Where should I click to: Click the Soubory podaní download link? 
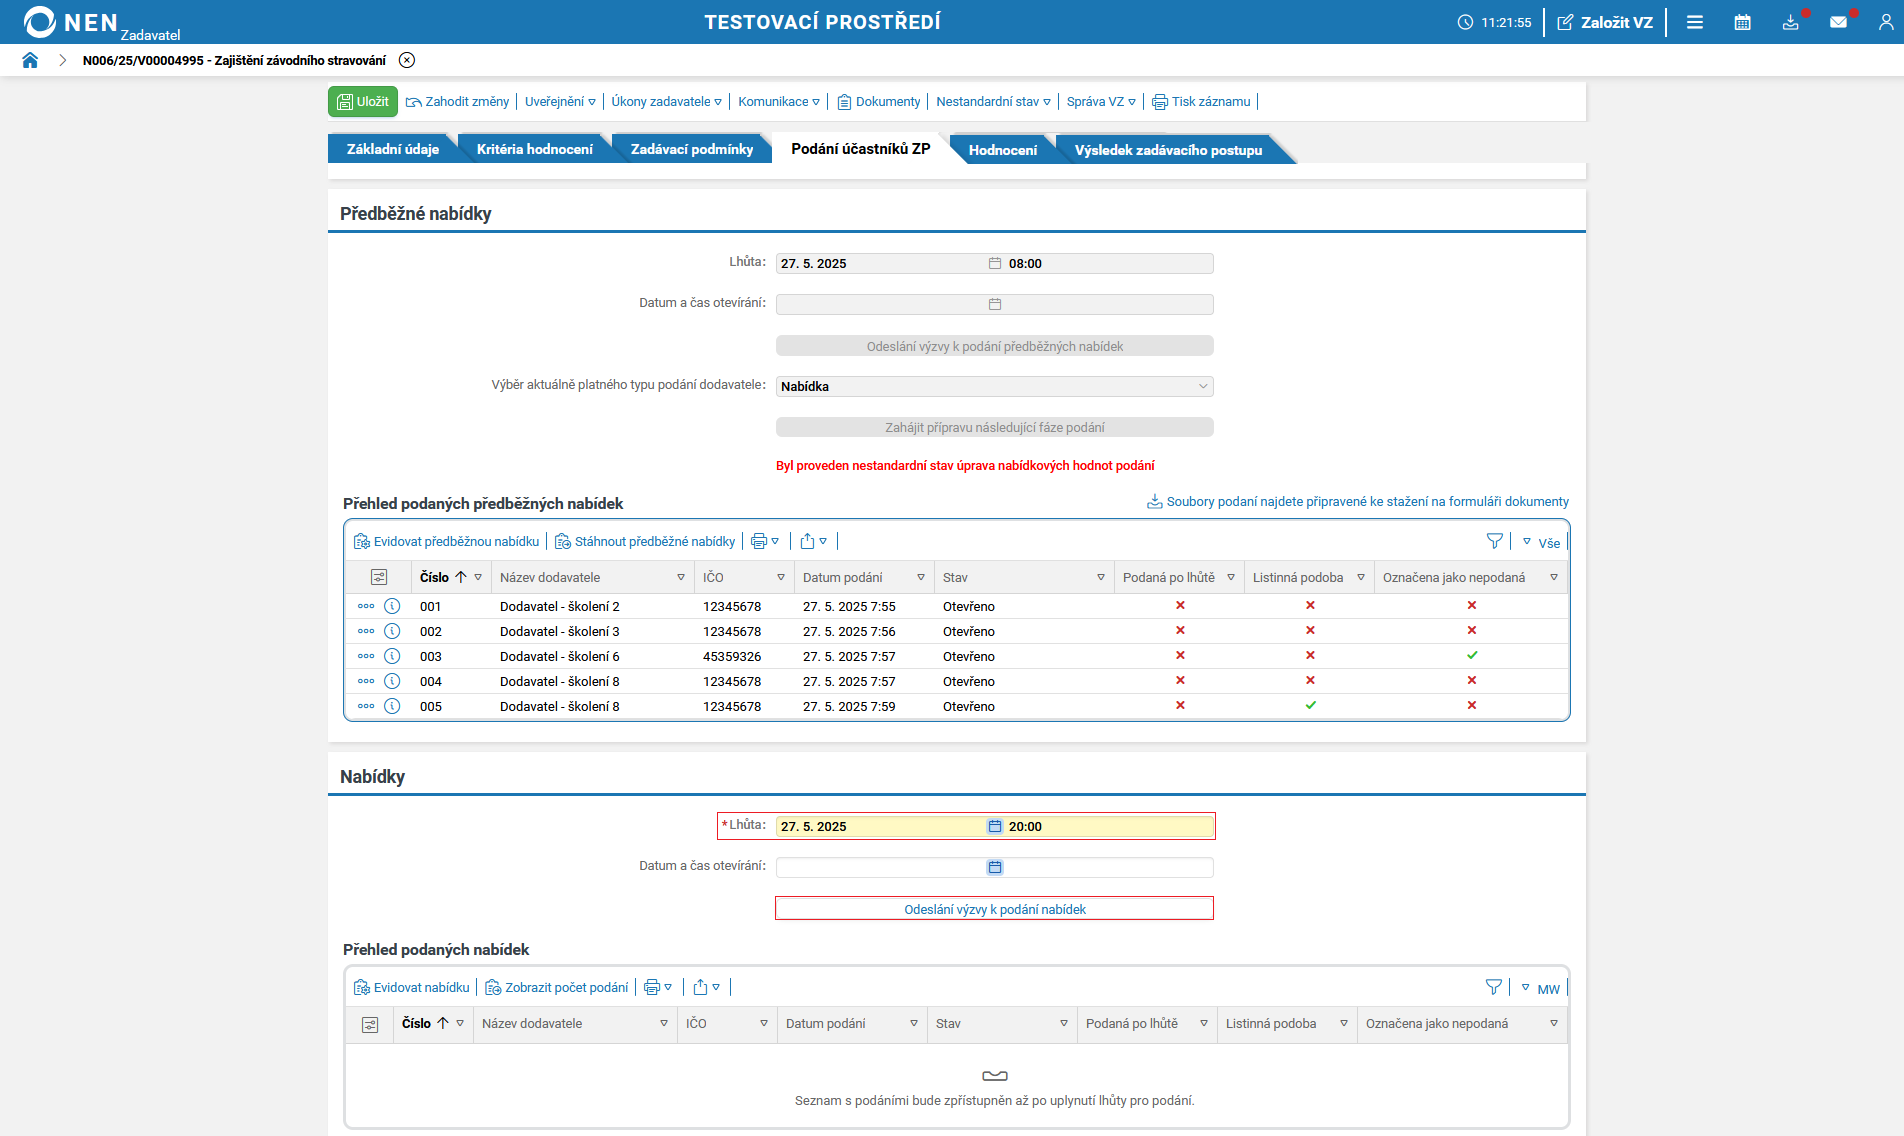(x=1366, y=502)
